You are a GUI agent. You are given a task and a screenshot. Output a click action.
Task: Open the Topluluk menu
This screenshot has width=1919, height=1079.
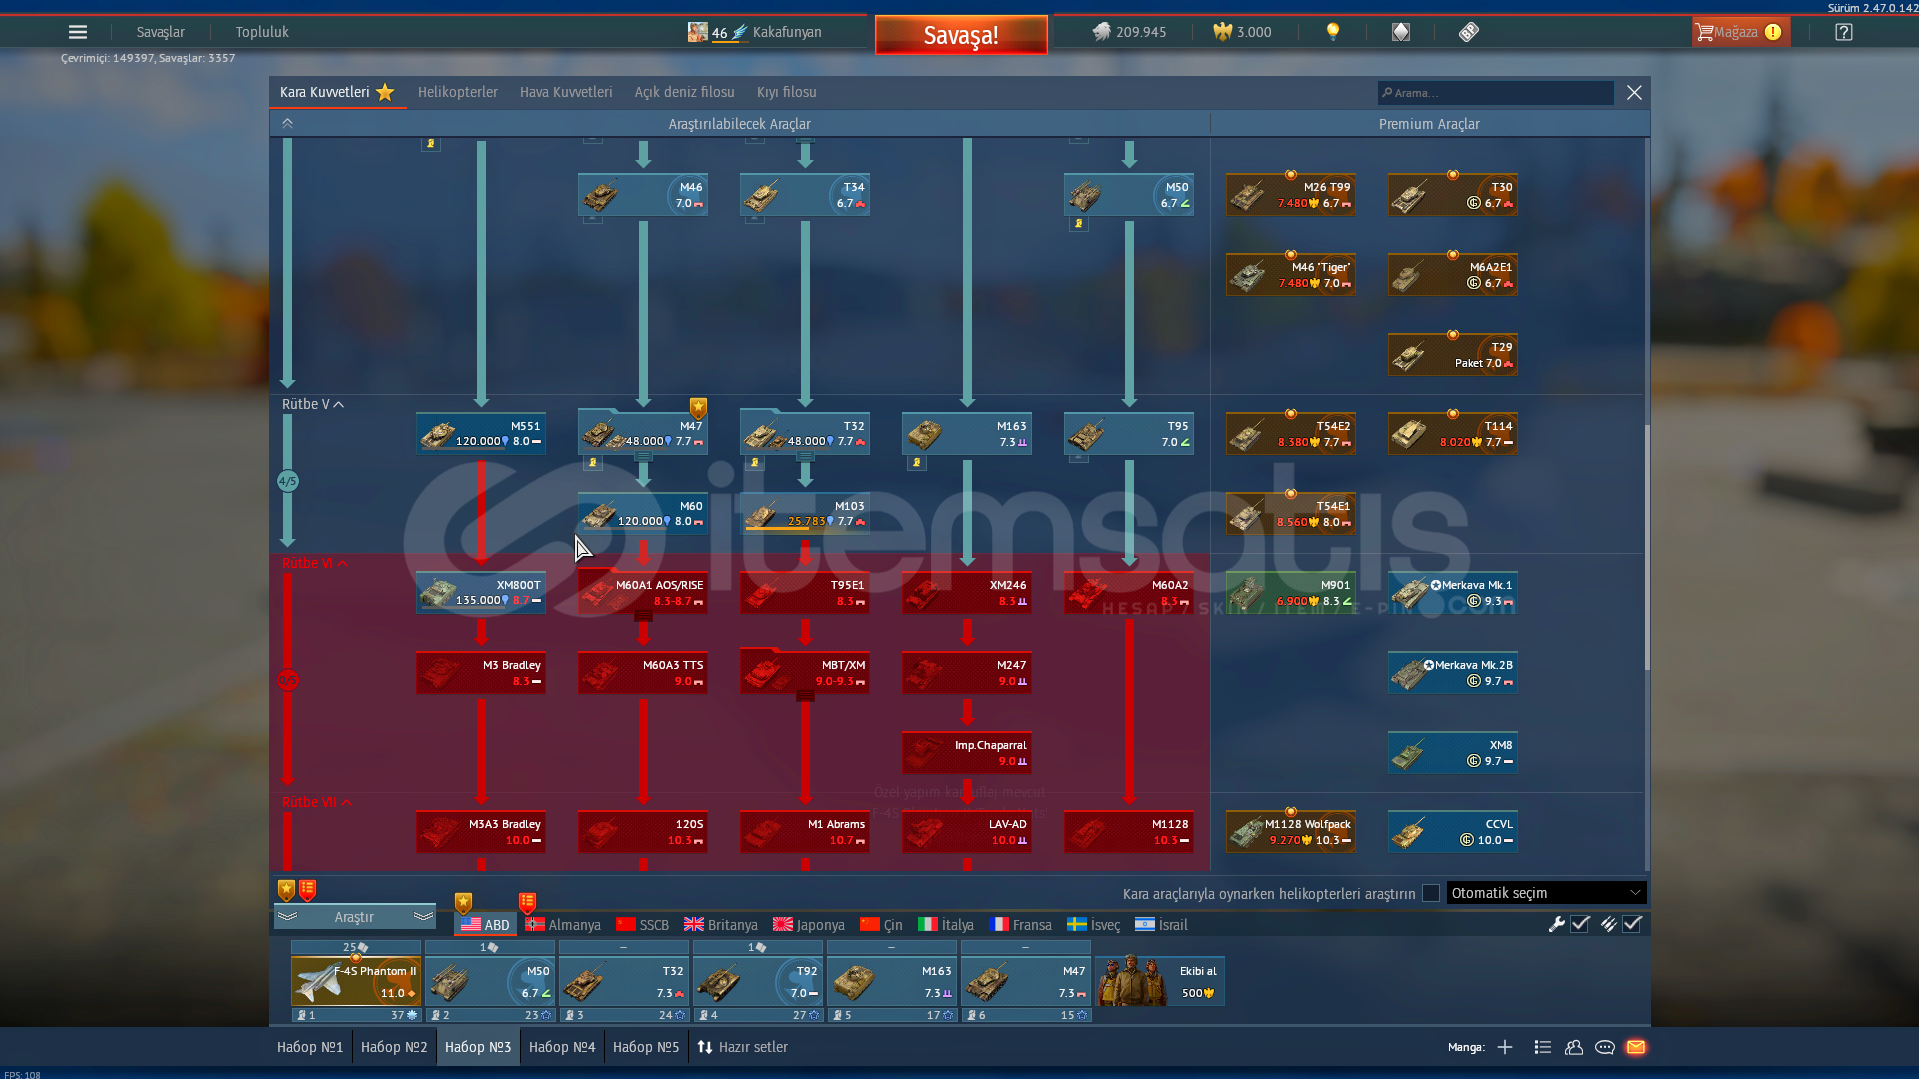click(x=262, y=32)
